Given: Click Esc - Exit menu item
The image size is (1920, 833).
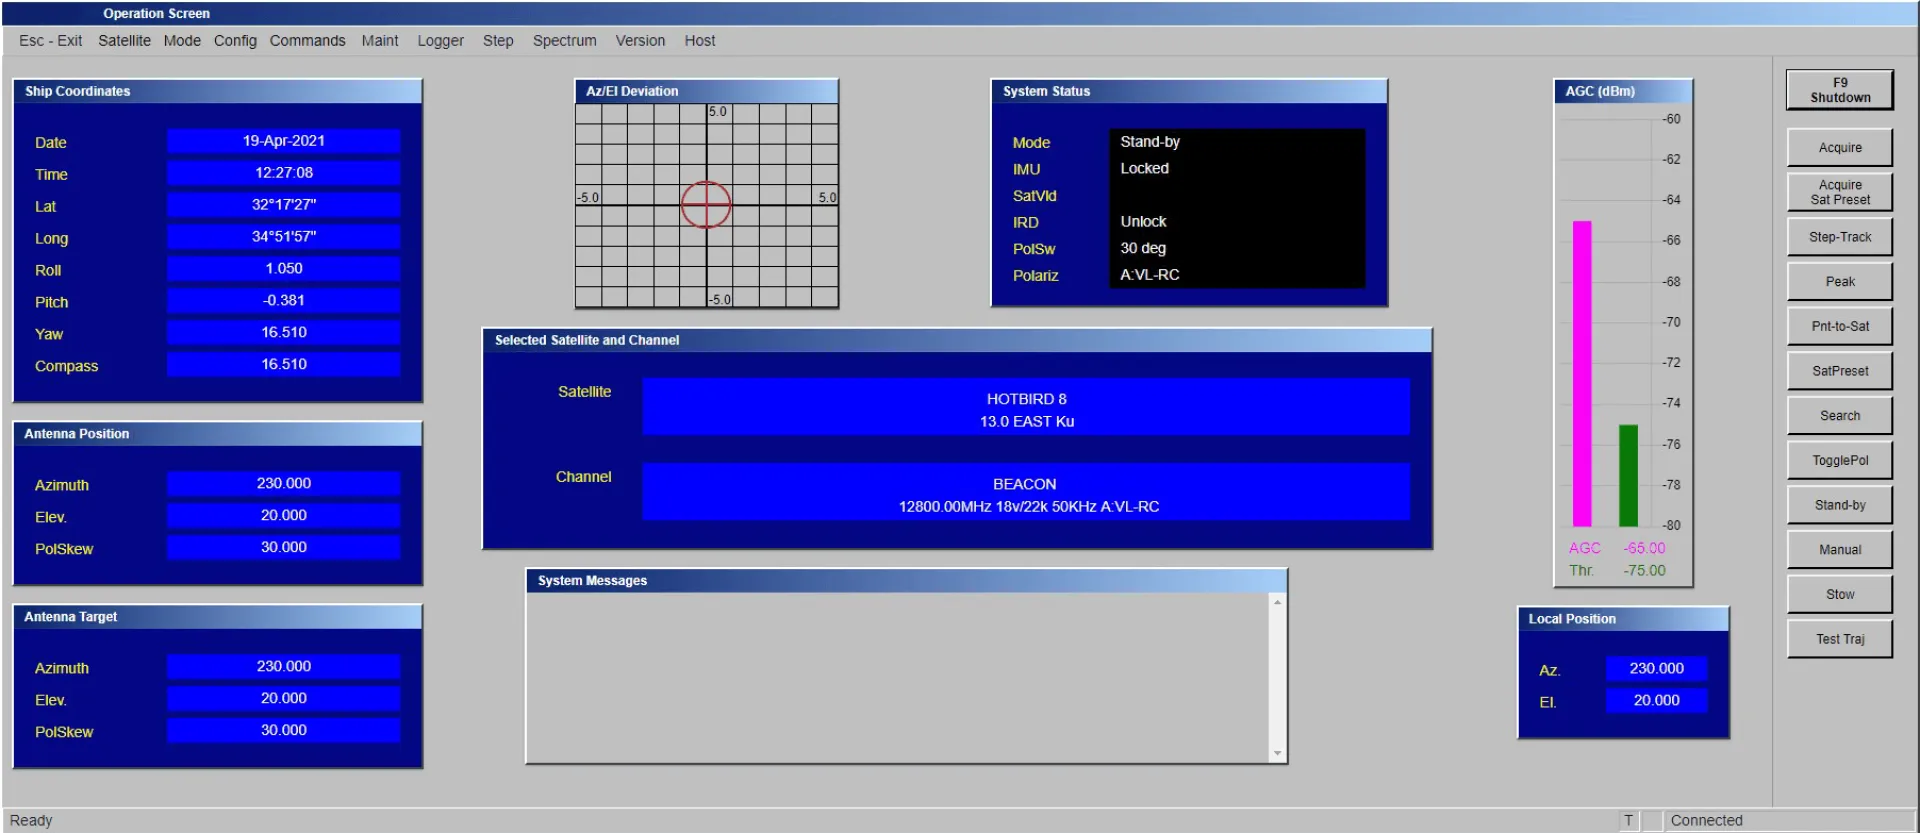Looking at the screenshot, I should click(50, 41).
